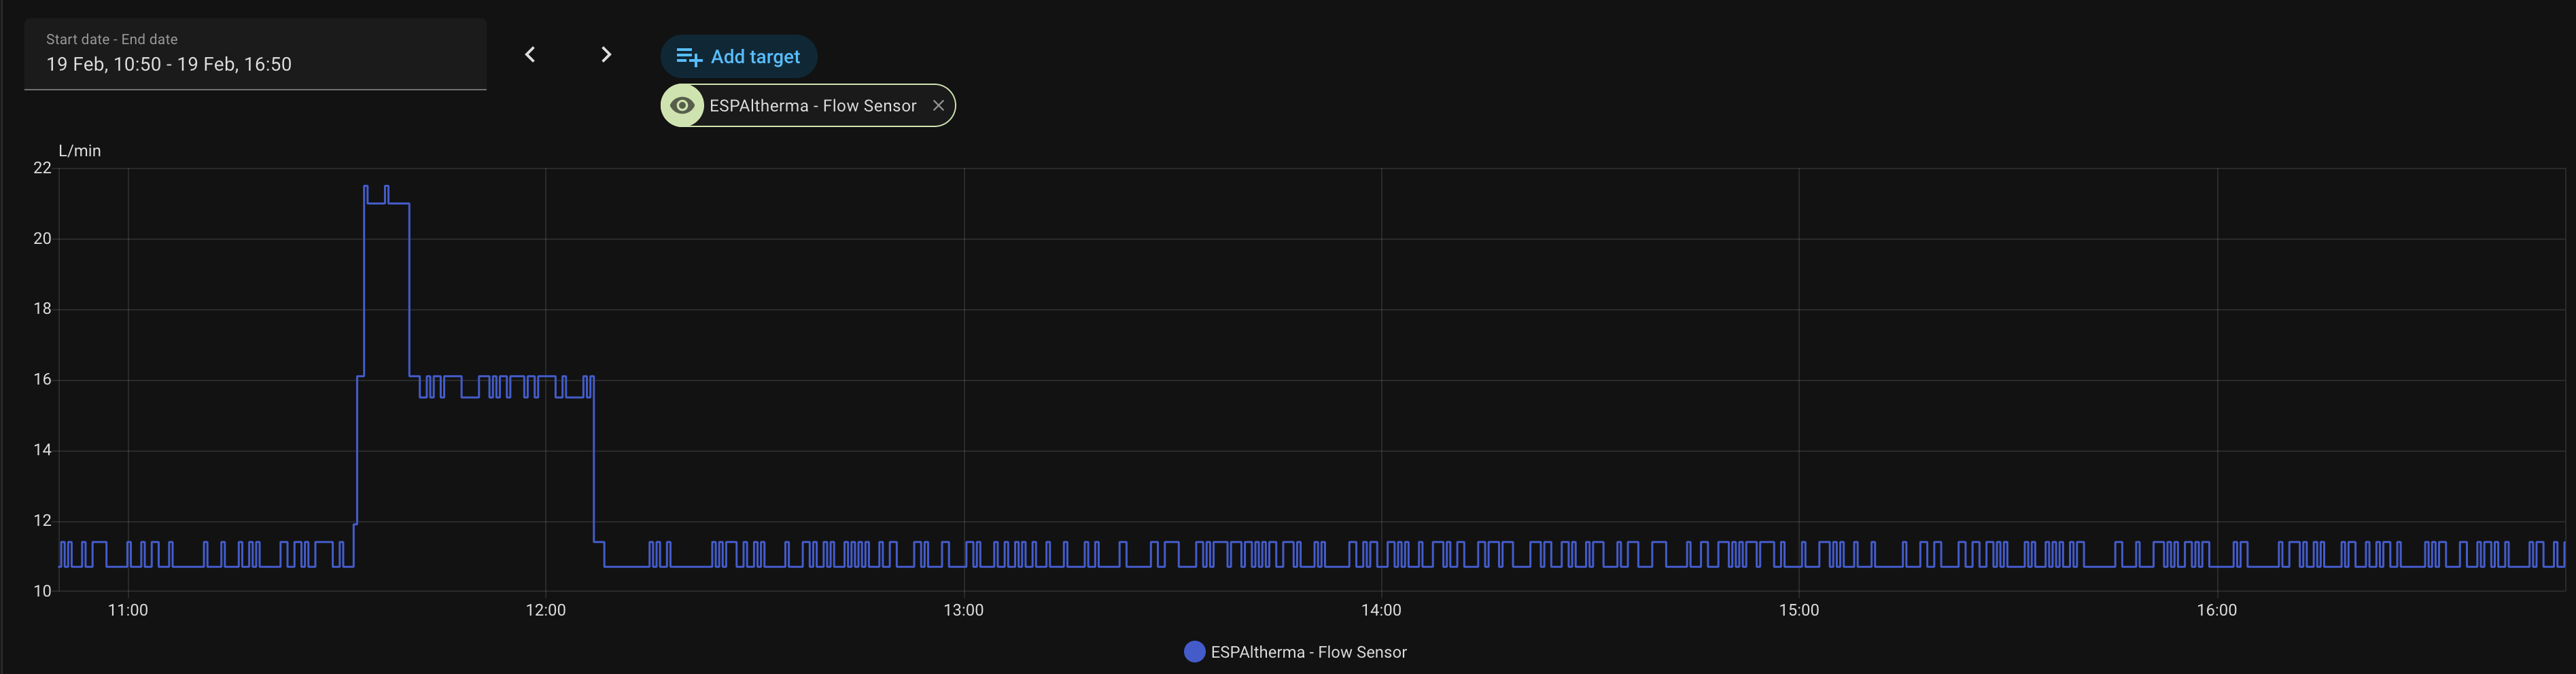
Task: Toggle eye icon on ESPAltherma chip
Action: (x=682, y=106)
